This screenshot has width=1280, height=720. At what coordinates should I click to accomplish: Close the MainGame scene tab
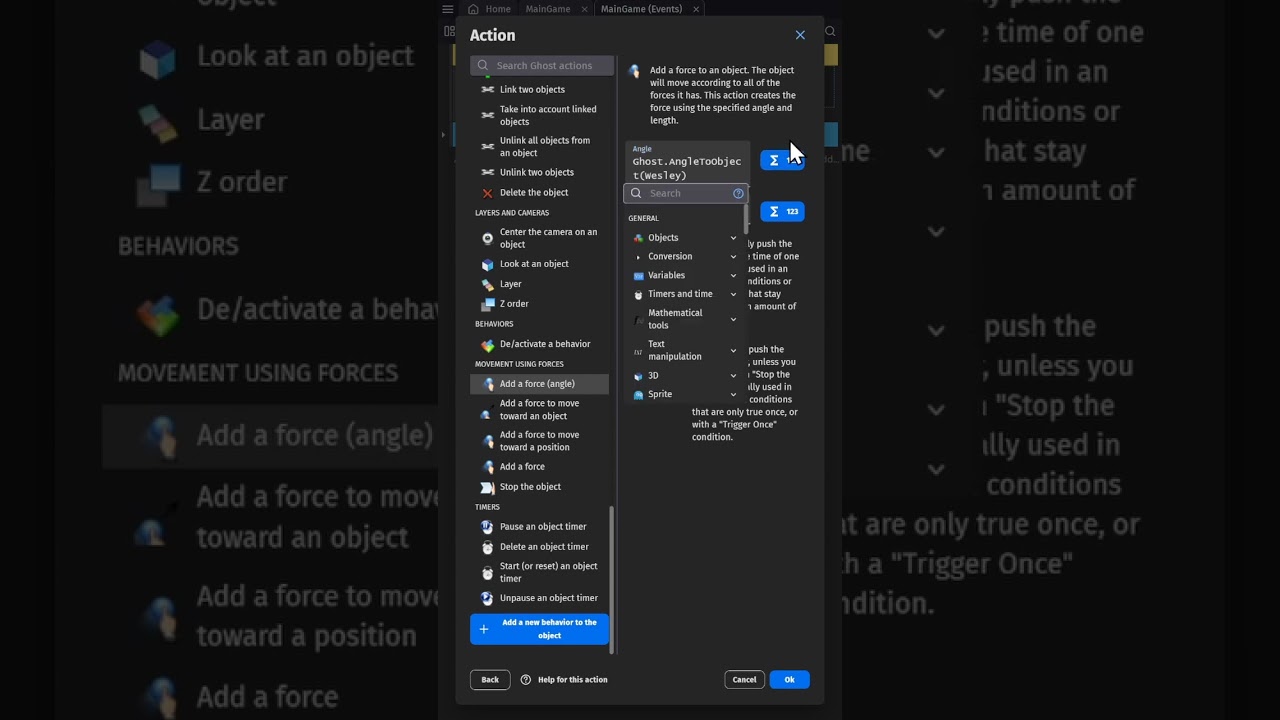click(585, 9)
